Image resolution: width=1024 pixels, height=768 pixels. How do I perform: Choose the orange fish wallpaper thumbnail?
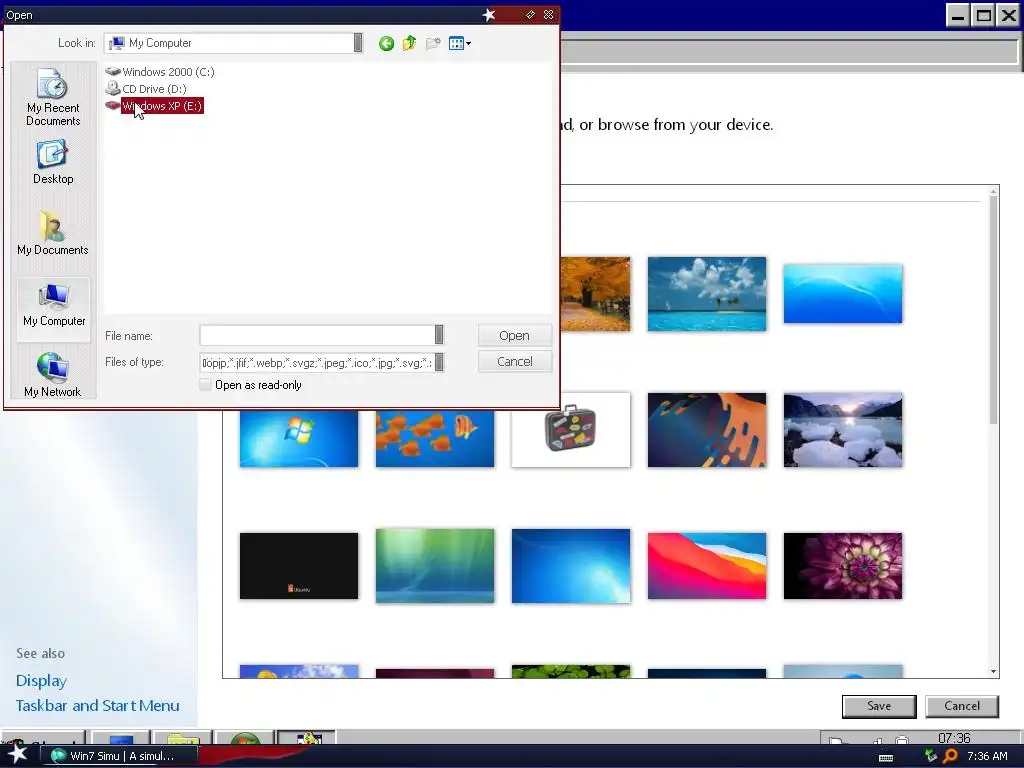click(x=435, y=438)
